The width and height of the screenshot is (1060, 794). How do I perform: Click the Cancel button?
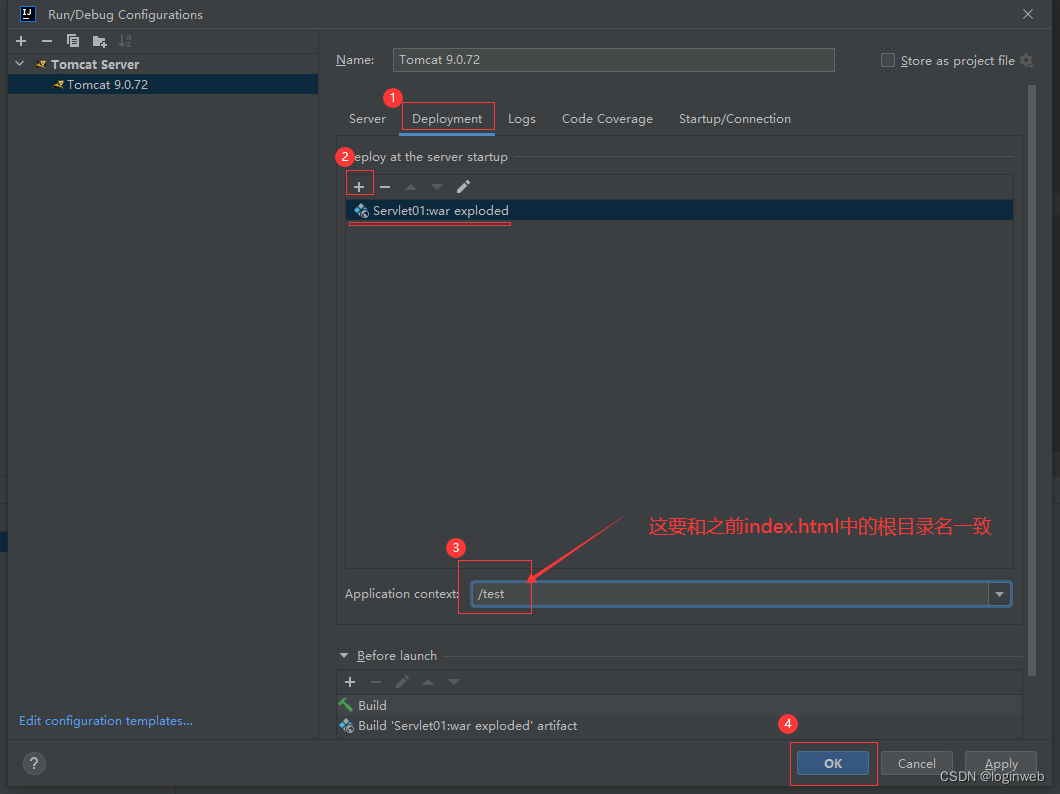click(917, 763)
